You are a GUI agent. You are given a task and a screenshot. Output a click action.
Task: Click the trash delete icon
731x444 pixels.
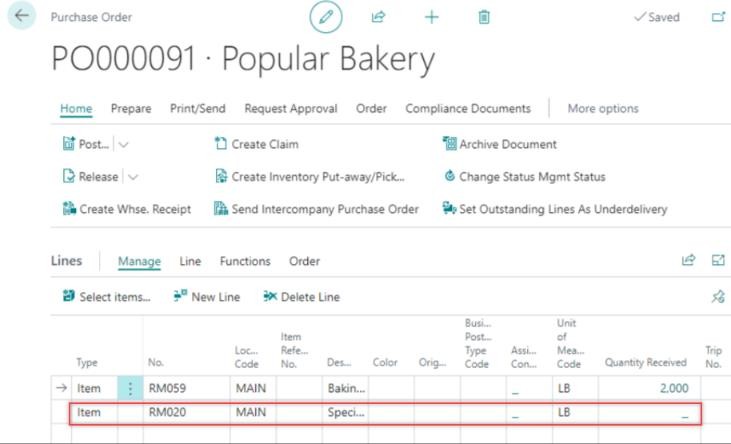[x=484, y=17]
